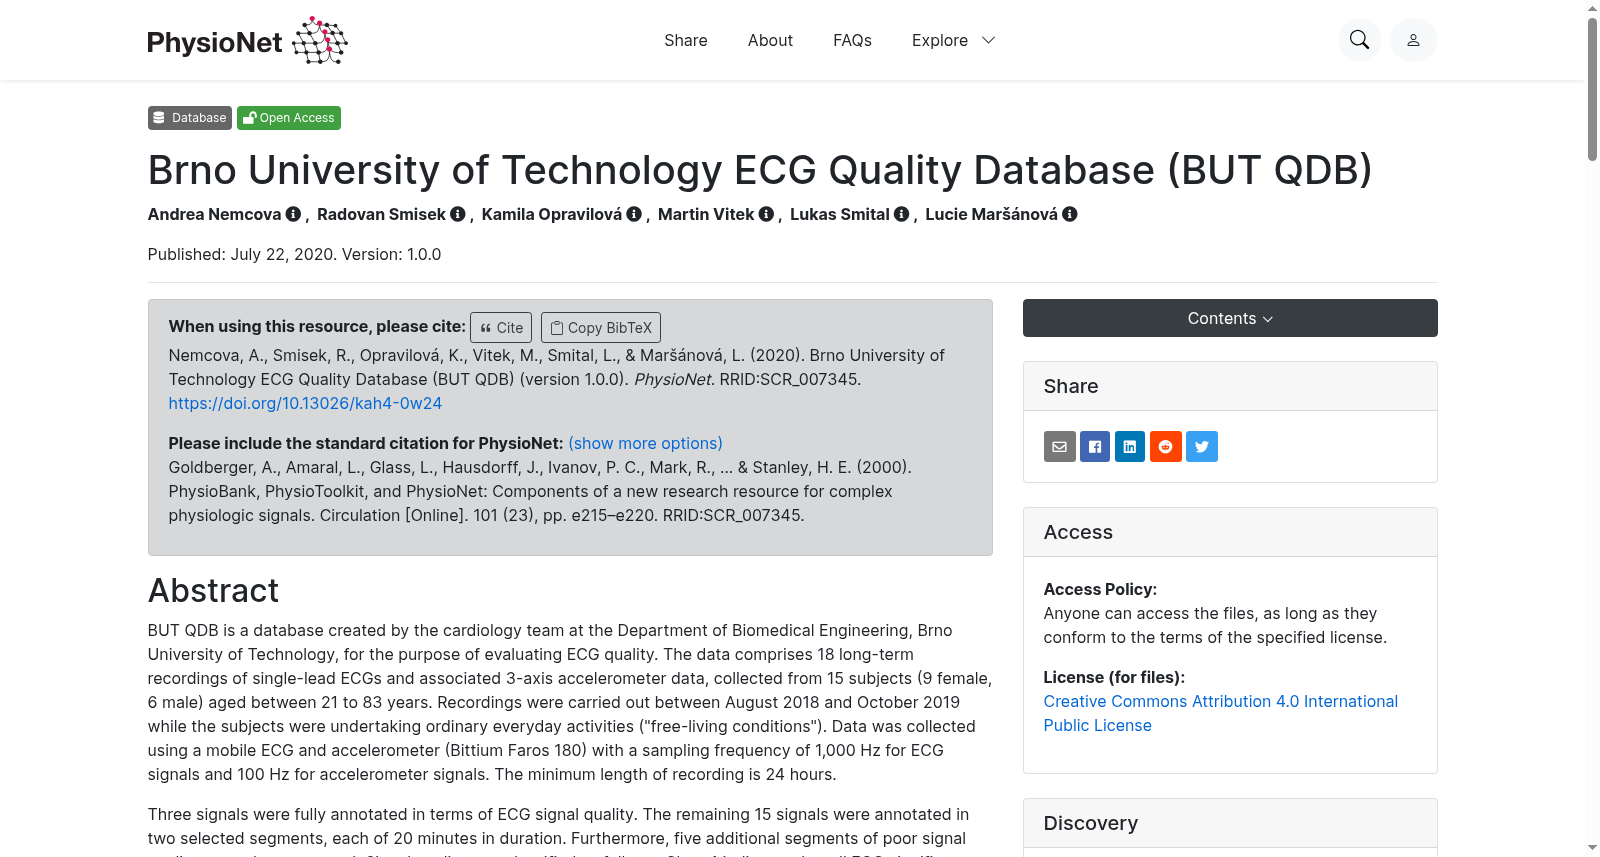This screenshot has width=1600, height=857.
Task: Click info icon next to Lukas Smital
Action: (901, 214)
